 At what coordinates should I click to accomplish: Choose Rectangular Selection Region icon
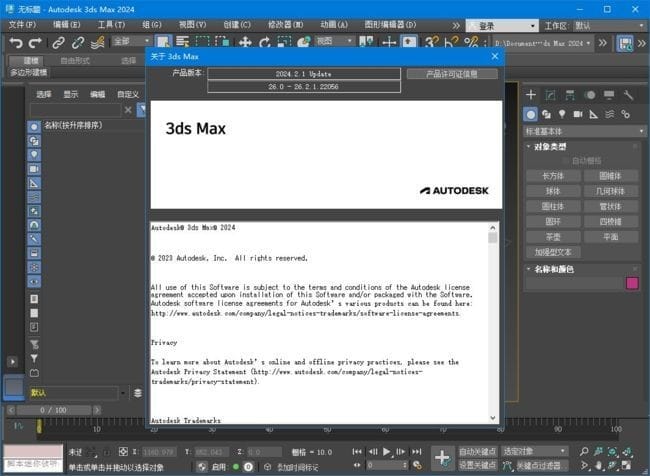tap(202, 42)
